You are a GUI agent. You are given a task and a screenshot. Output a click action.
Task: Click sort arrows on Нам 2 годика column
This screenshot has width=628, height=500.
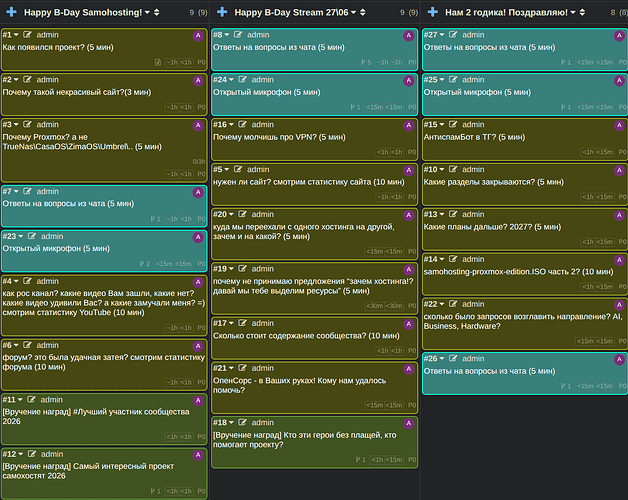pyautogui.click(x=582, y=12)
